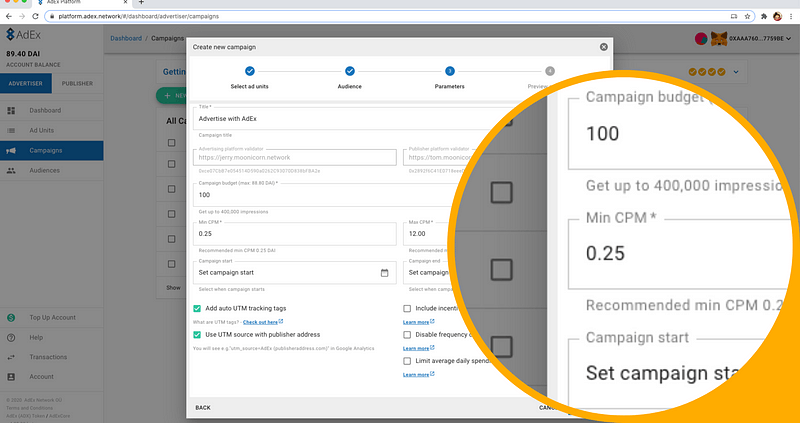Enable the Include incentive checkbox
Viewport: 800px width, 423px height.
click(407, 309)
